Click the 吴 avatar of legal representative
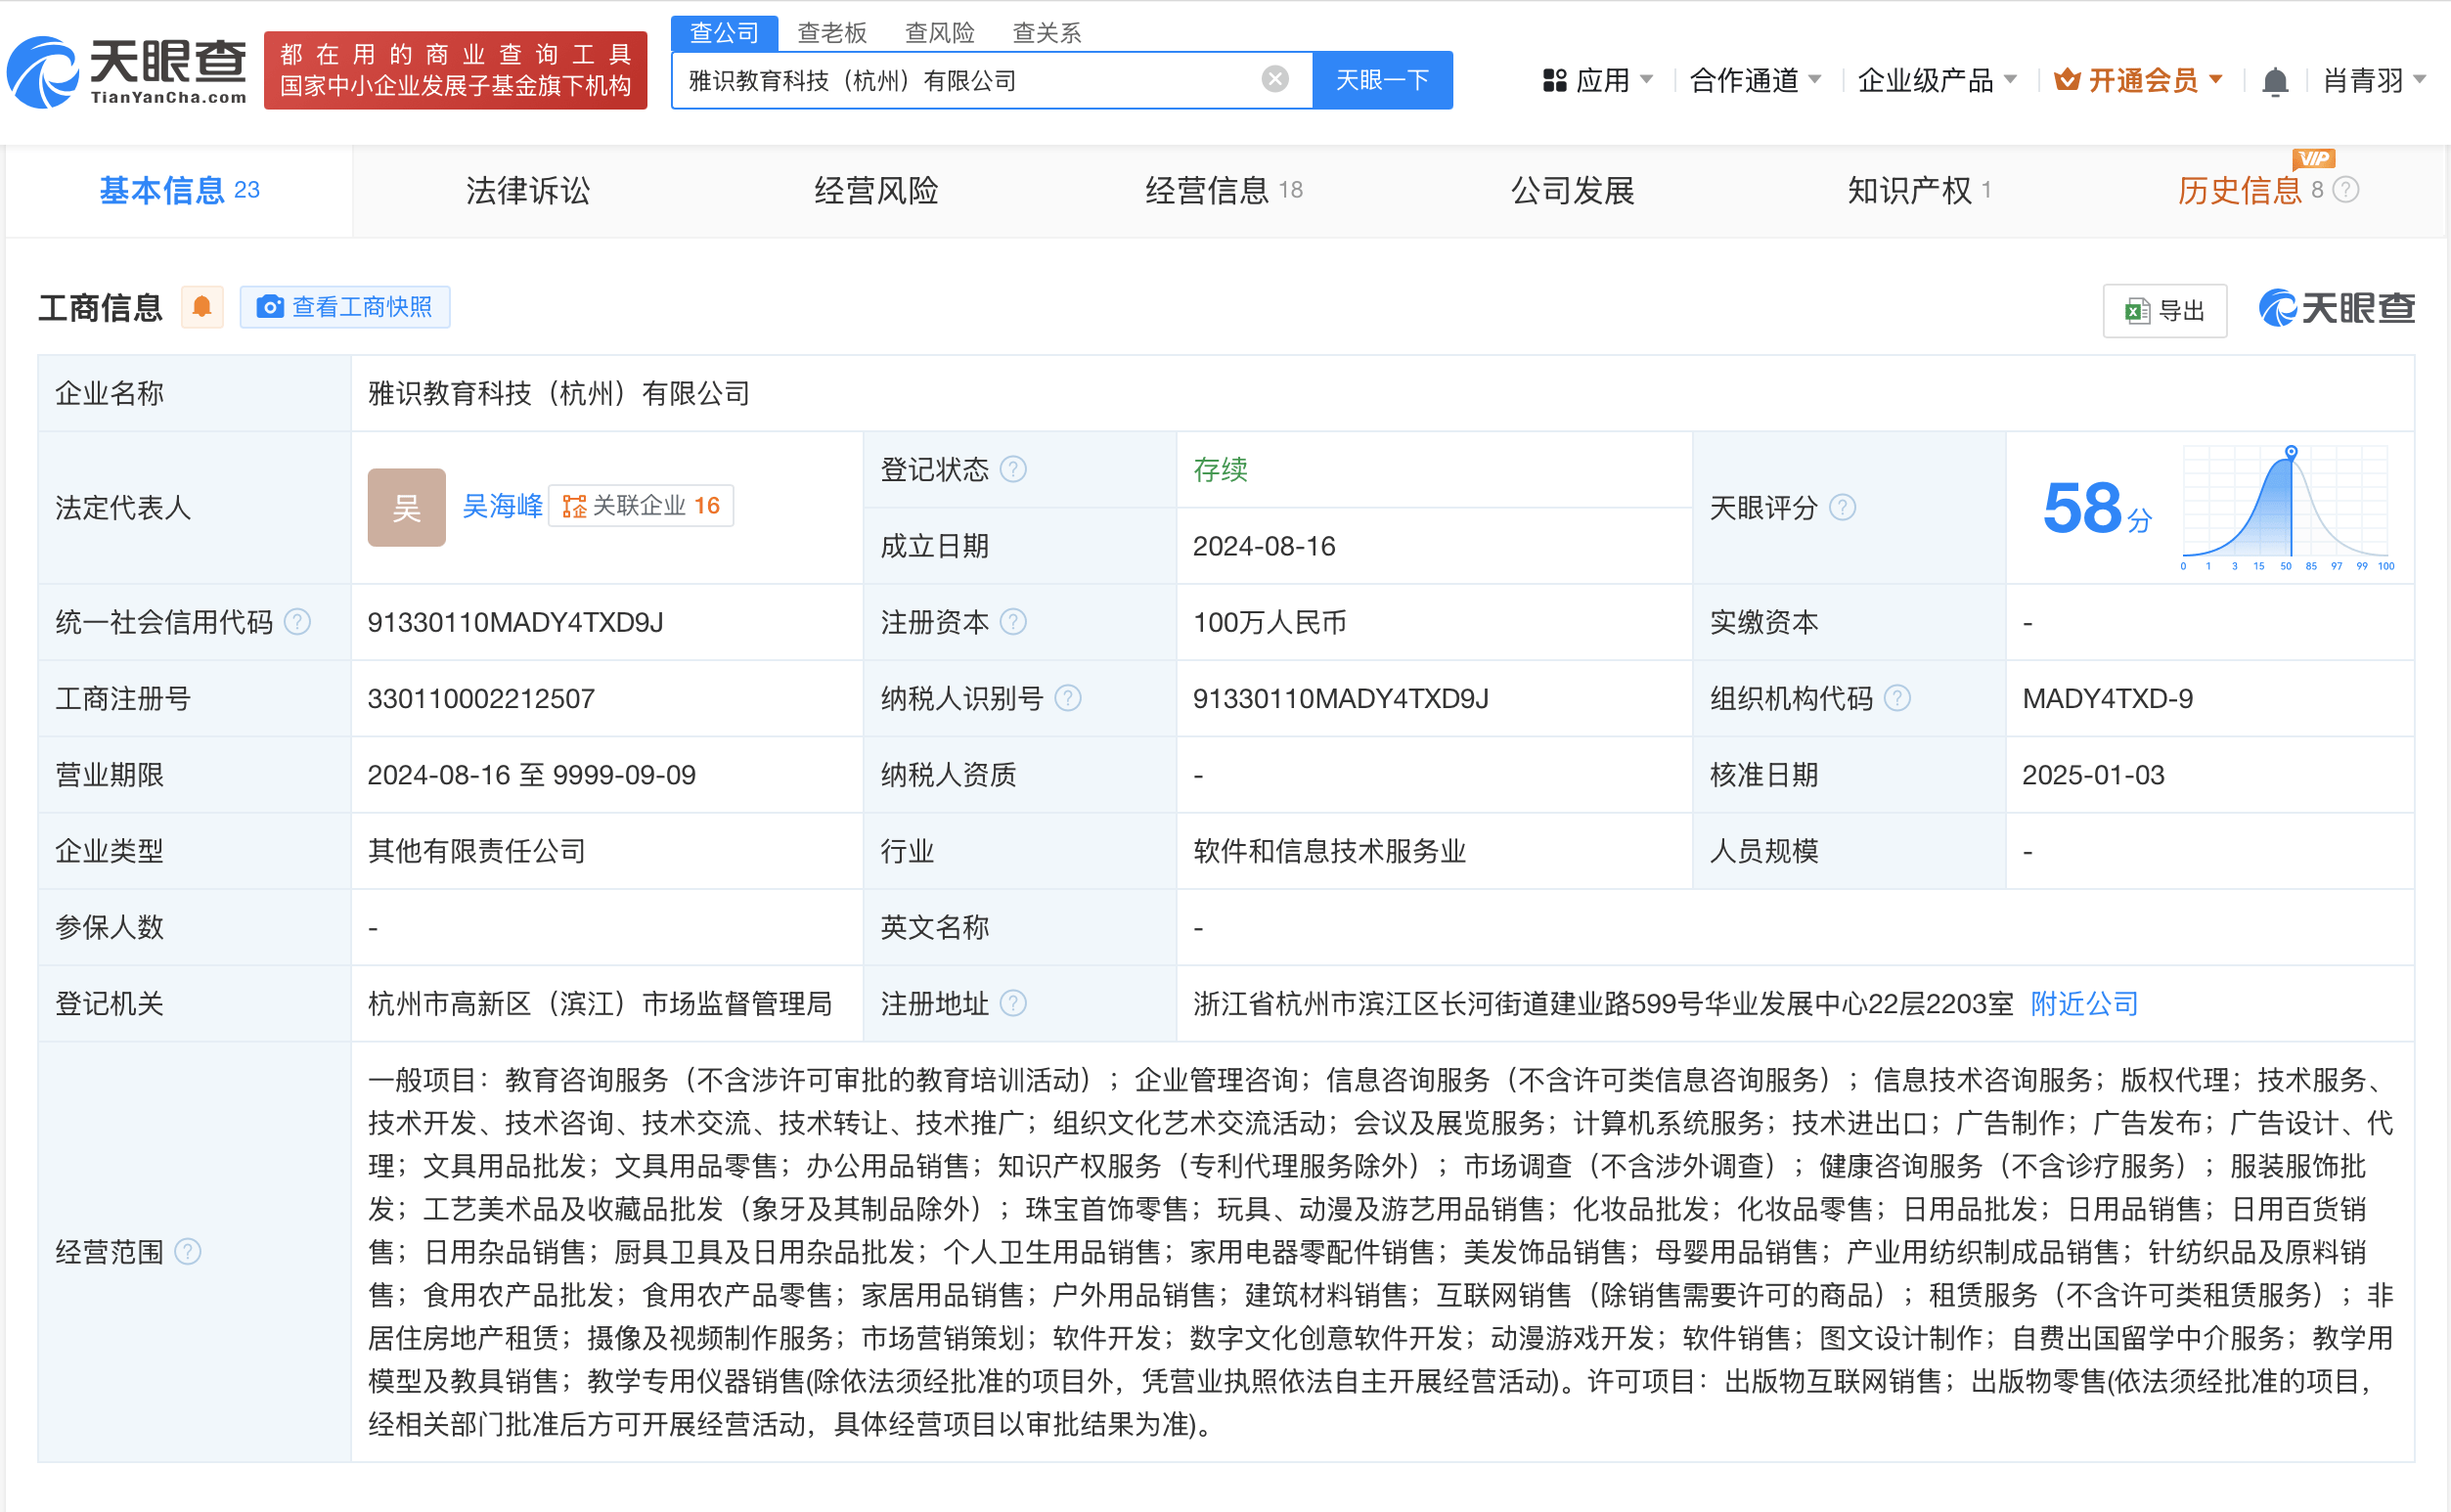This screenshot has height=1512, width=2451. click(406, 507)
